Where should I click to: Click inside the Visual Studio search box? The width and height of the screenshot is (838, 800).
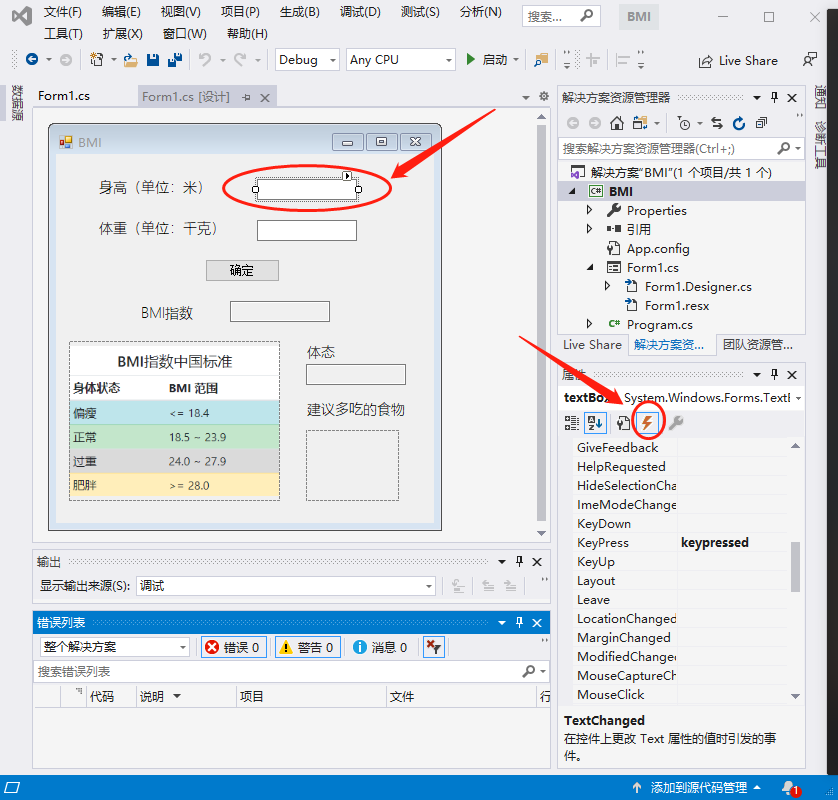(x=558, y=16)
